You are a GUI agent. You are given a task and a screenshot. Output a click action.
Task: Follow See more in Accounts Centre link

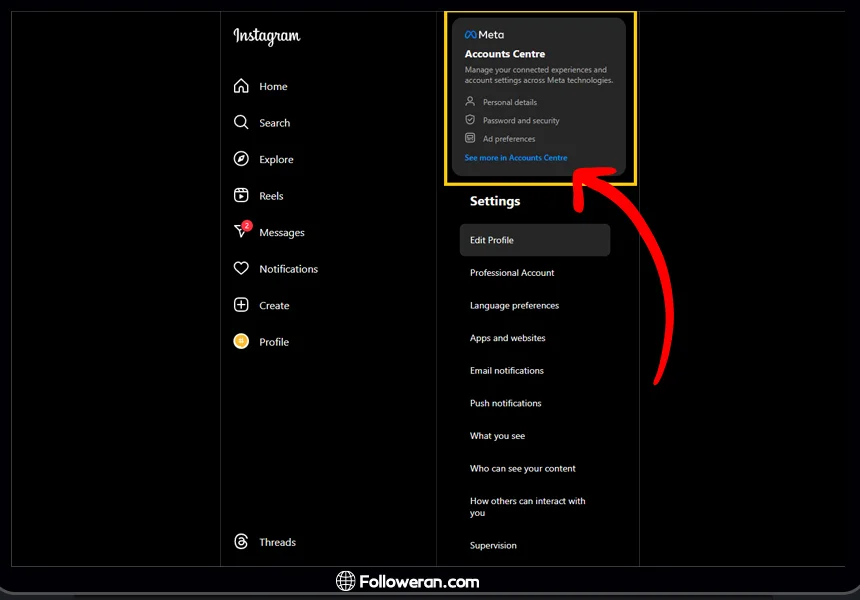pos(515,158)
